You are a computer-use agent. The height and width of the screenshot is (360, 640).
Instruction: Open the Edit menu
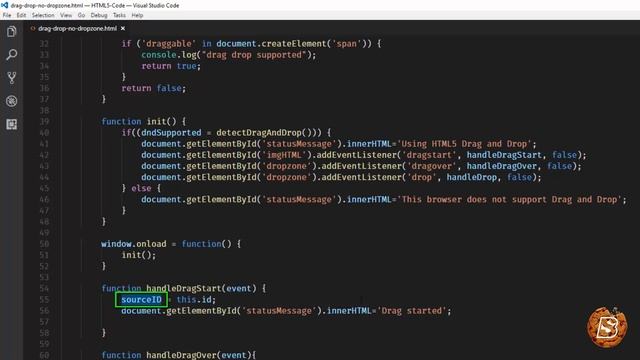(x=21, y=15)
